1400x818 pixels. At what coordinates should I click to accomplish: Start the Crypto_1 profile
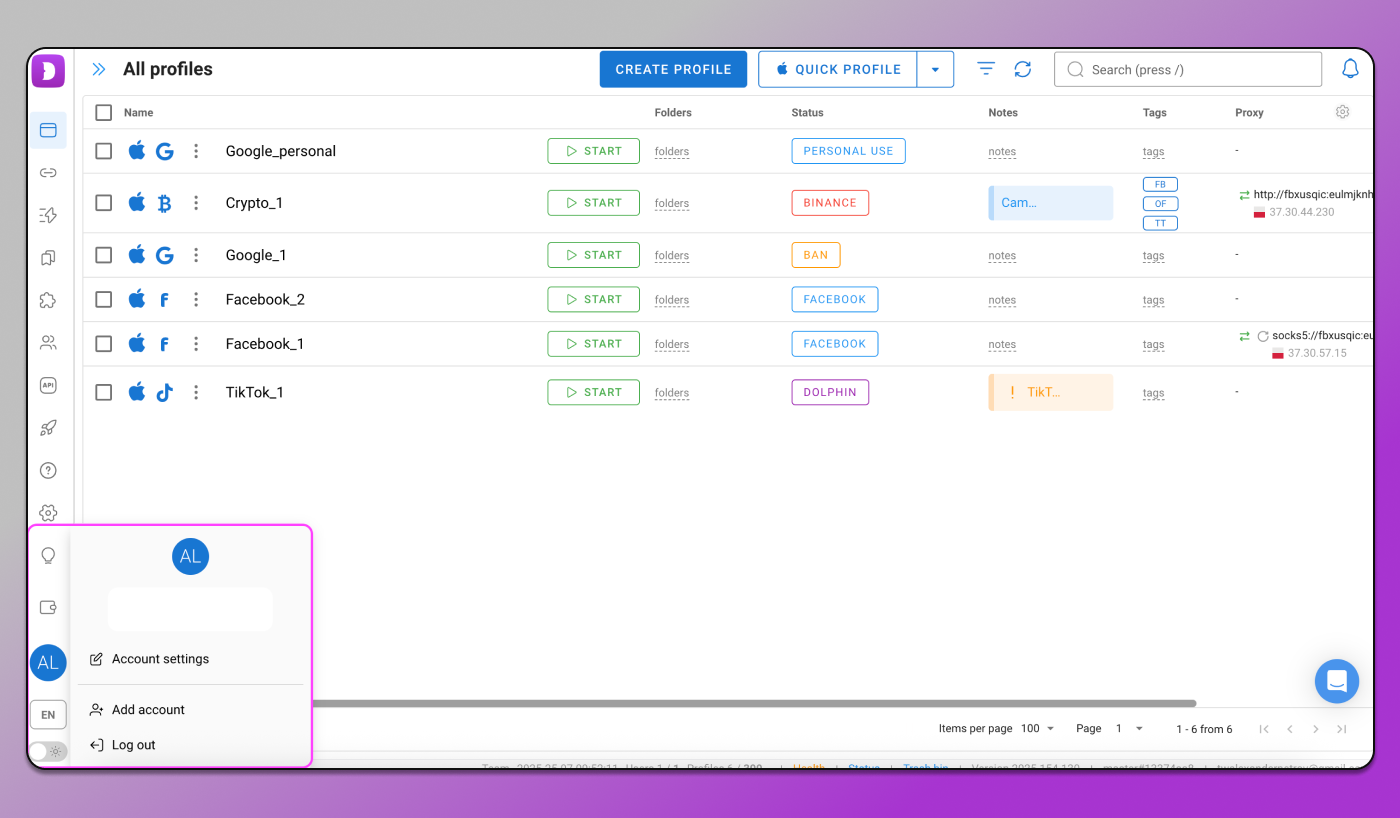tap(594, 203)
